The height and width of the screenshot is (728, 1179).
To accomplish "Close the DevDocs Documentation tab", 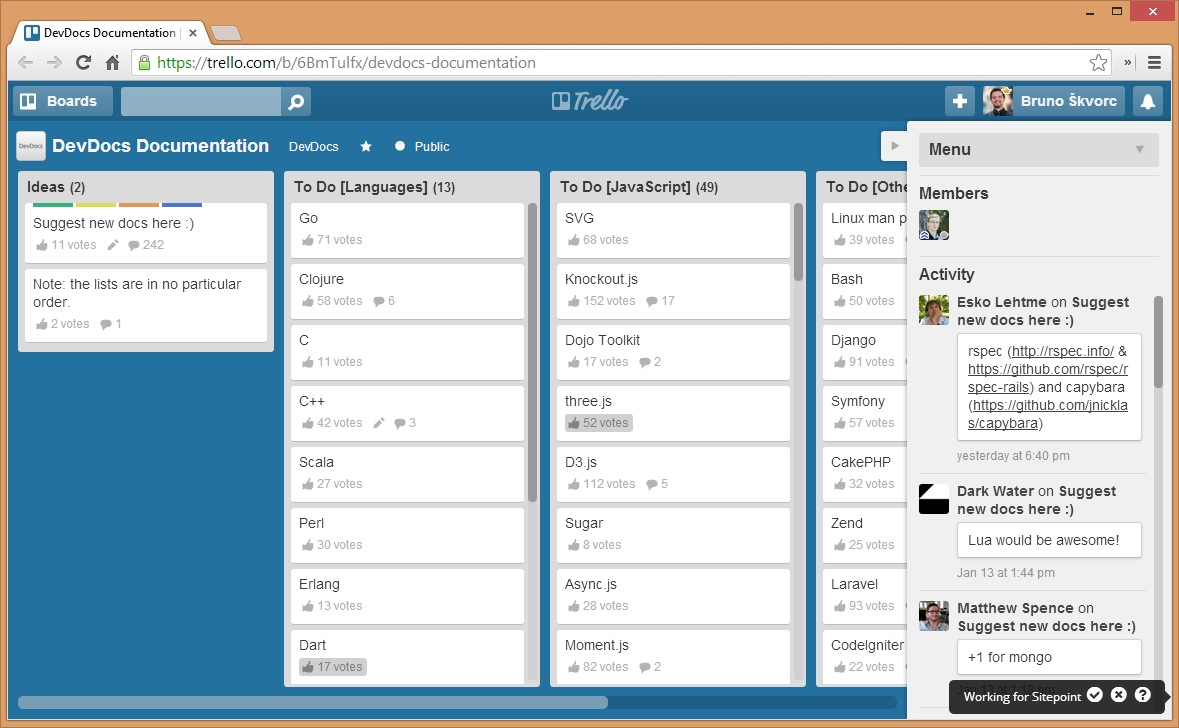I will pos(192,33).
